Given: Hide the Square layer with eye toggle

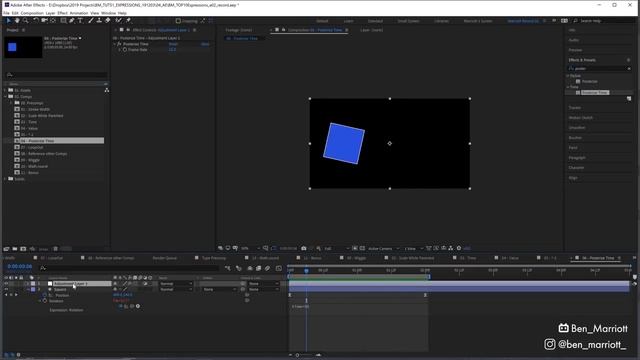Looking at the screenshot, I should pos(6,289).
